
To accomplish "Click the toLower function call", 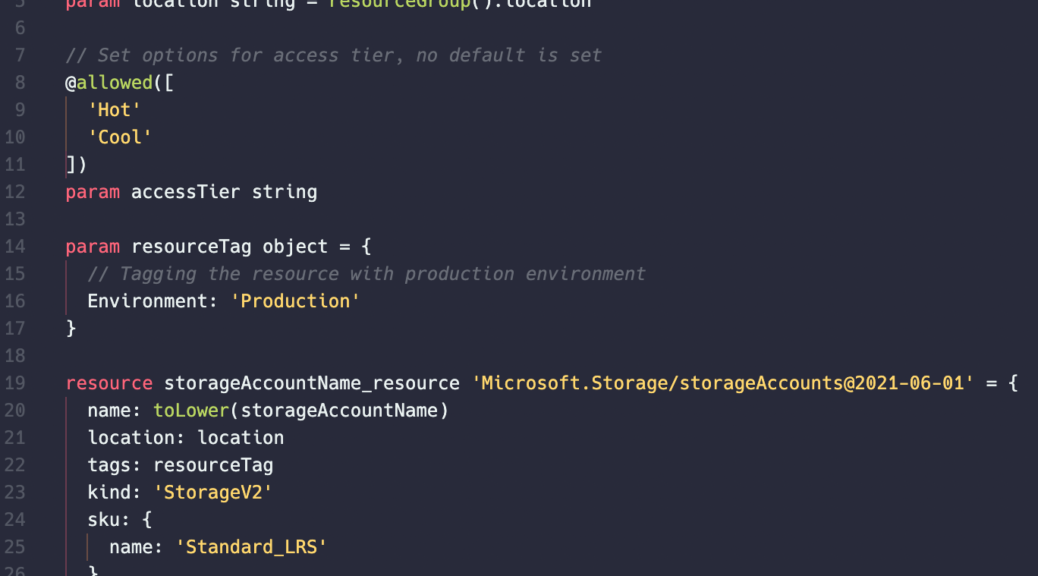I will (191, 410).
